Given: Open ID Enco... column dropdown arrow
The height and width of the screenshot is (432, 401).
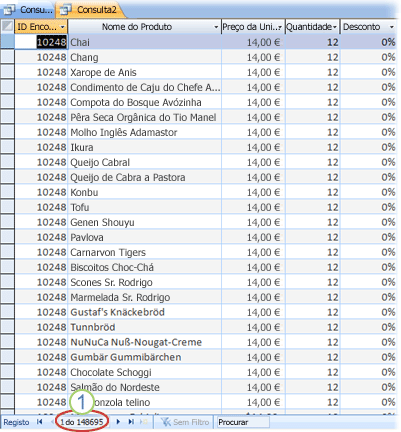Looking at the screenshot, I should point(62,27).
